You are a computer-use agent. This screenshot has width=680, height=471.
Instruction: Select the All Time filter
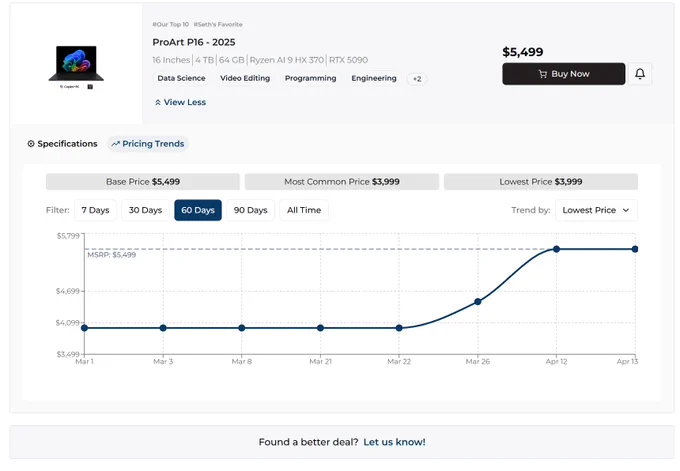304,210
